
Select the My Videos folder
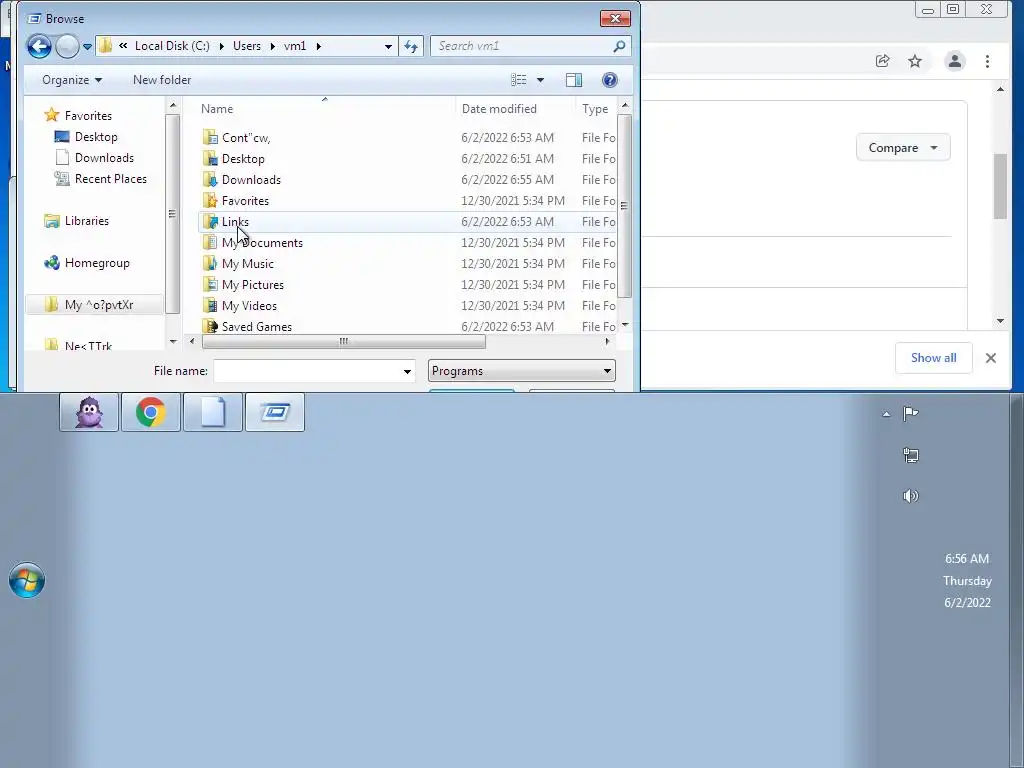(249, 306)
